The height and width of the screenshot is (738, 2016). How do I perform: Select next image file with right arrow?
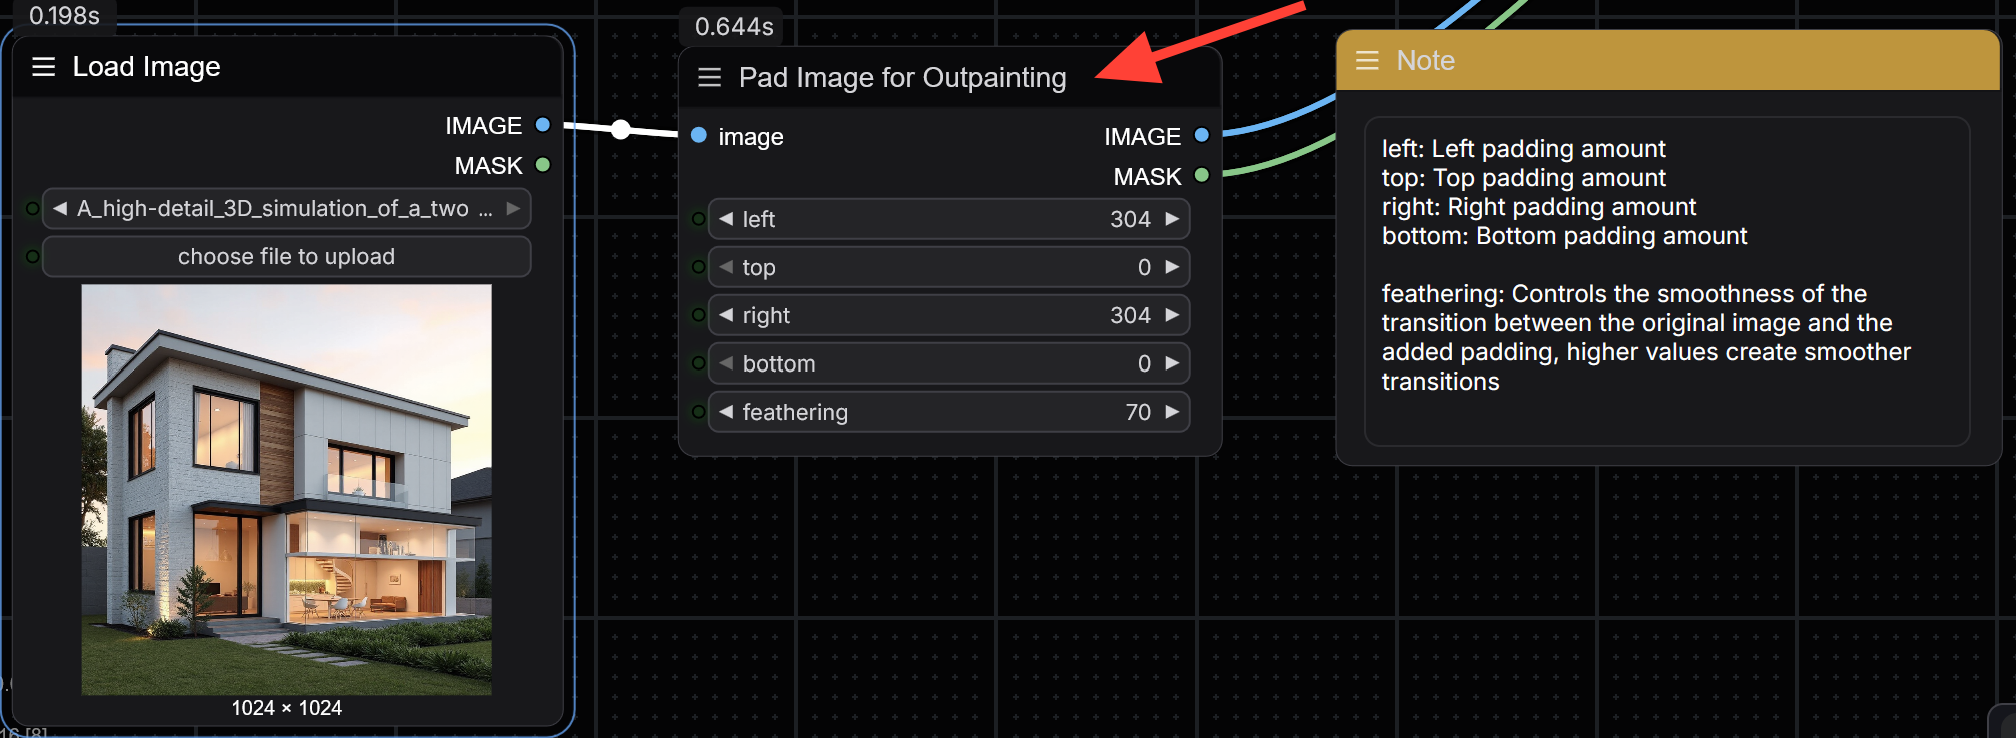click(513, 208)
